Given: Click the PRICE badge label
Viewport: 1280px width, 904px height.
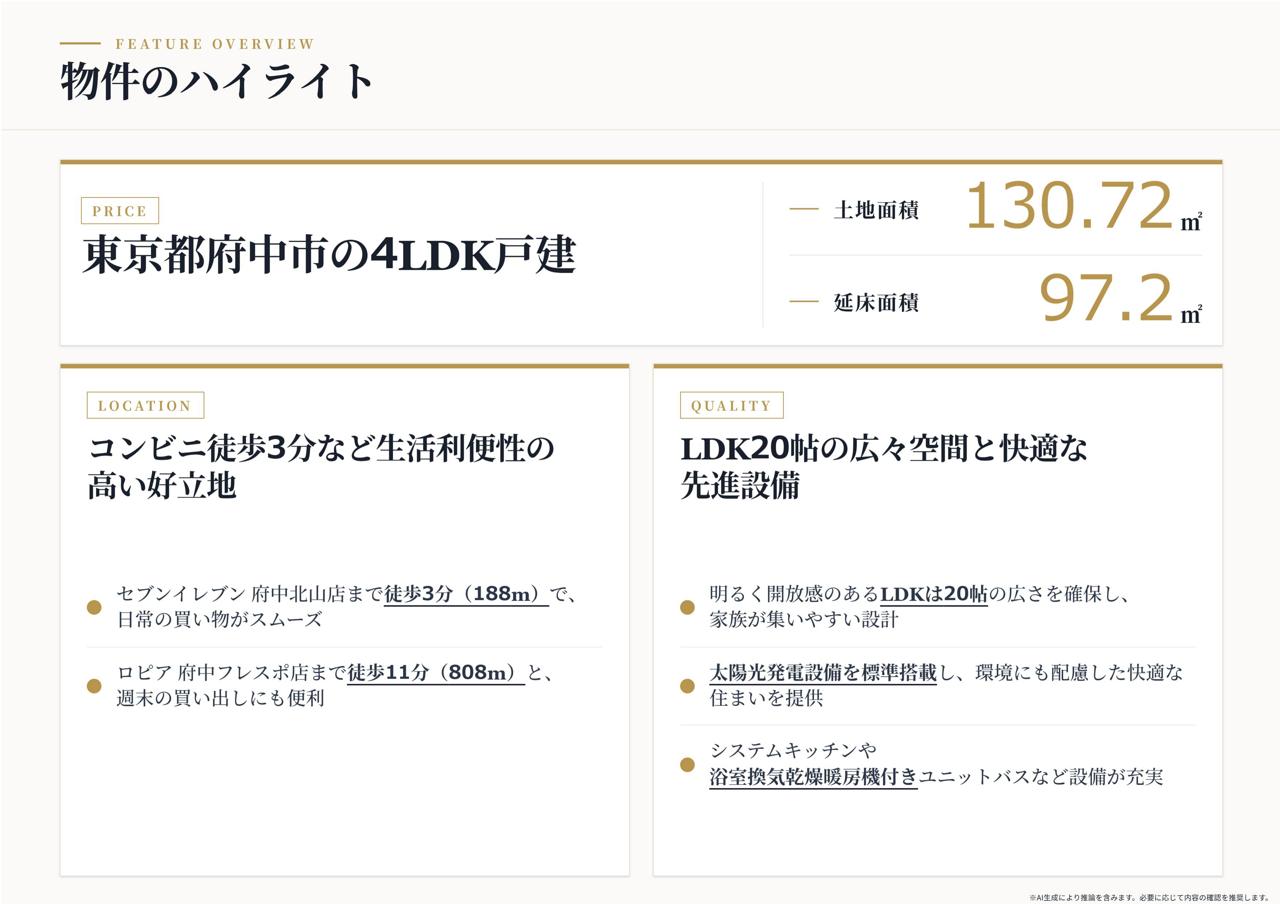Looking at the screenshot, I should [120, 211].
